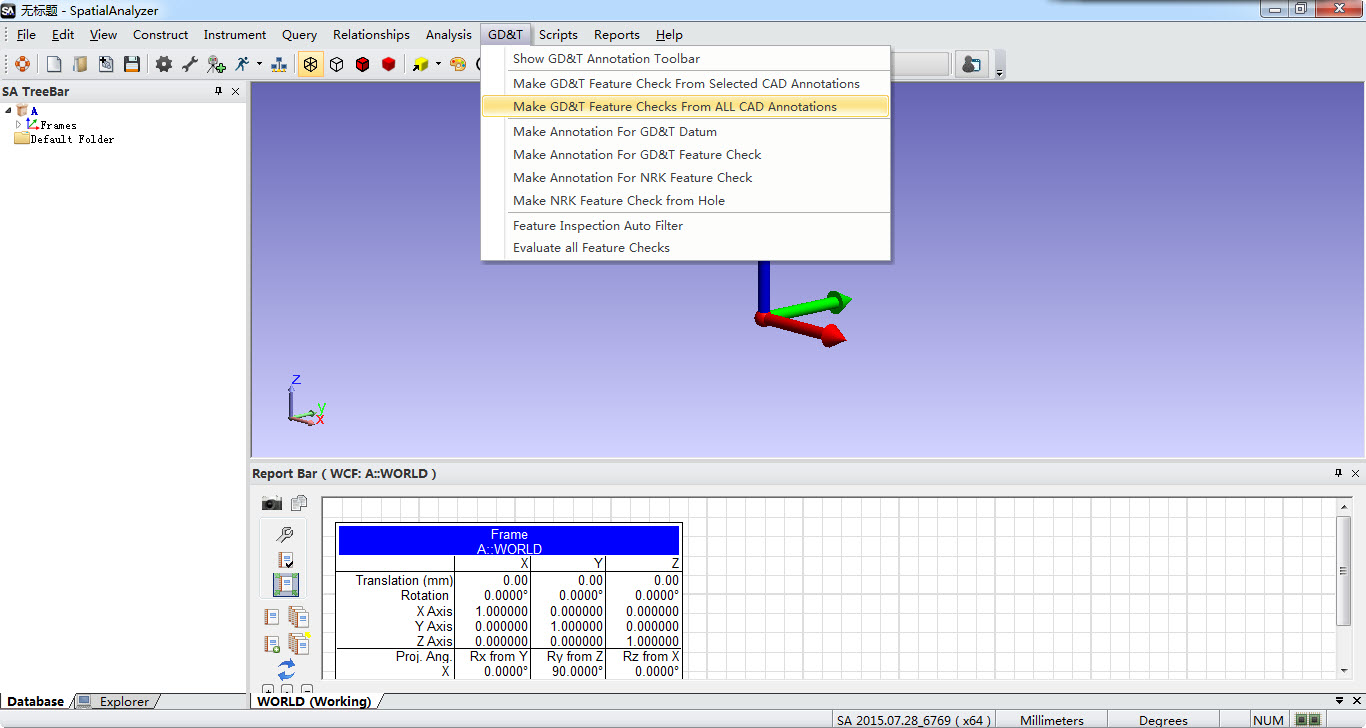
Task: Open the Construct menu
Action: pos(161,35)
